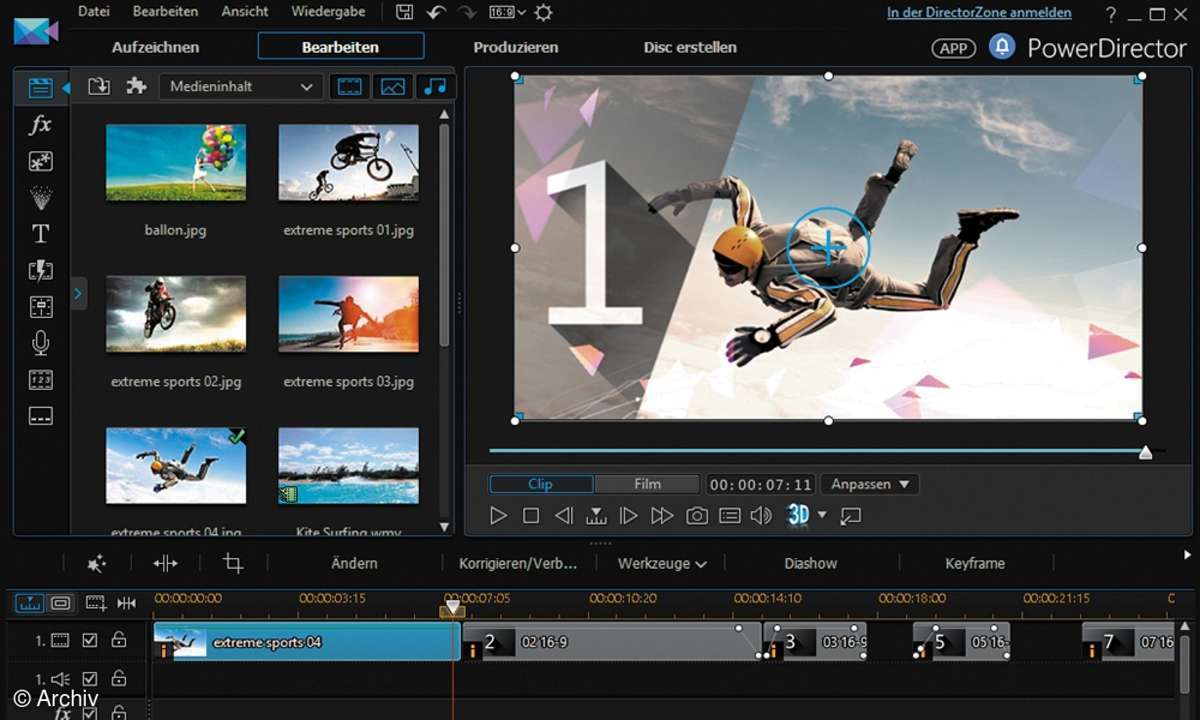Expand the Werkzeuge dropdown
Screen dimensions: 1200x720
click(x=662, y=564)
